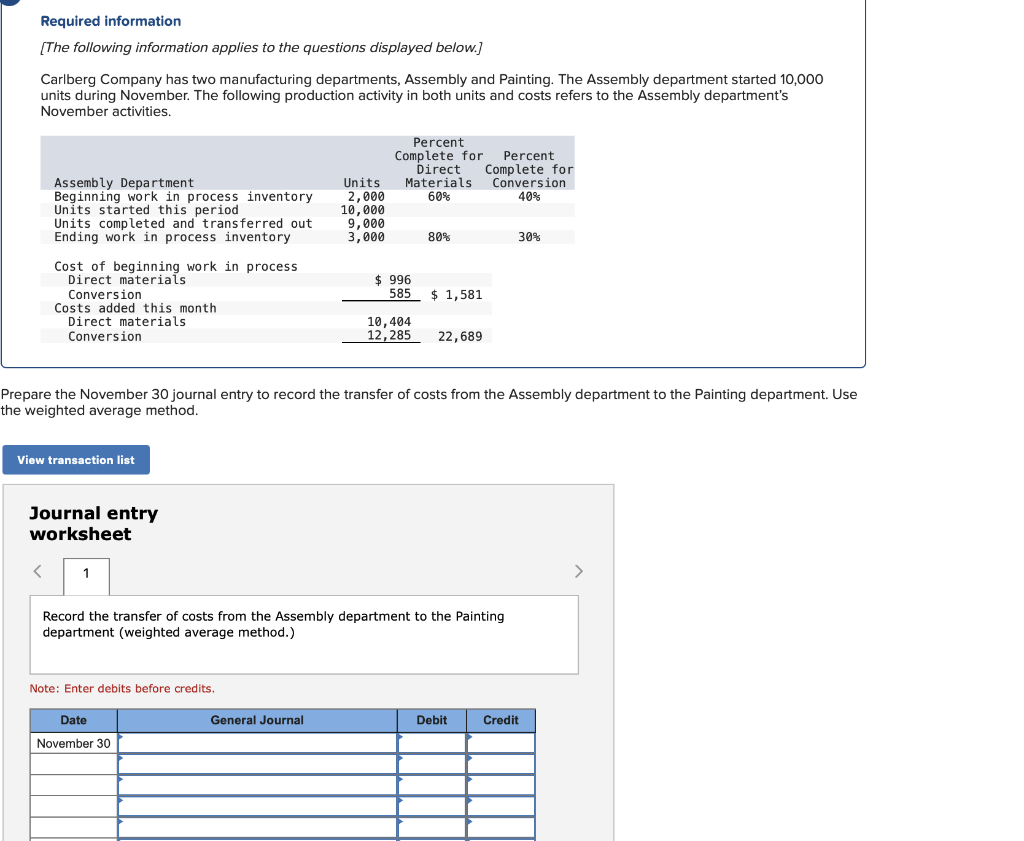Image resolution: width=1024 pixels, height=841 pixels.
Task: Select the second row Credit cell
Action: (x=501, y=764)
